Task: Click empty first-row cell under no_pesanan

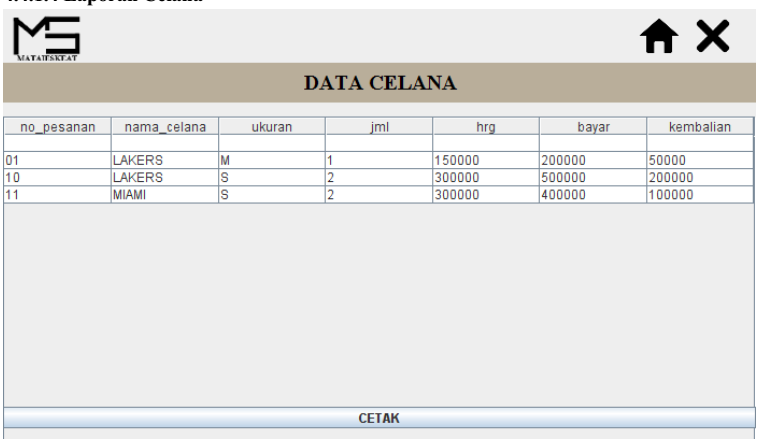Action: coord(58,143)
